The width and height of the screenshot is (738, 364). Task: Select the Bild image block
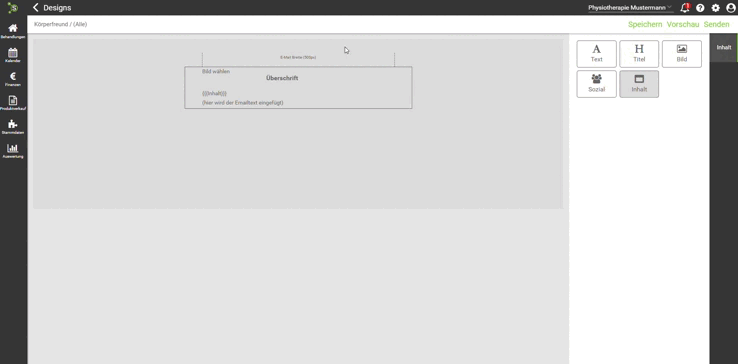[682, 54]
